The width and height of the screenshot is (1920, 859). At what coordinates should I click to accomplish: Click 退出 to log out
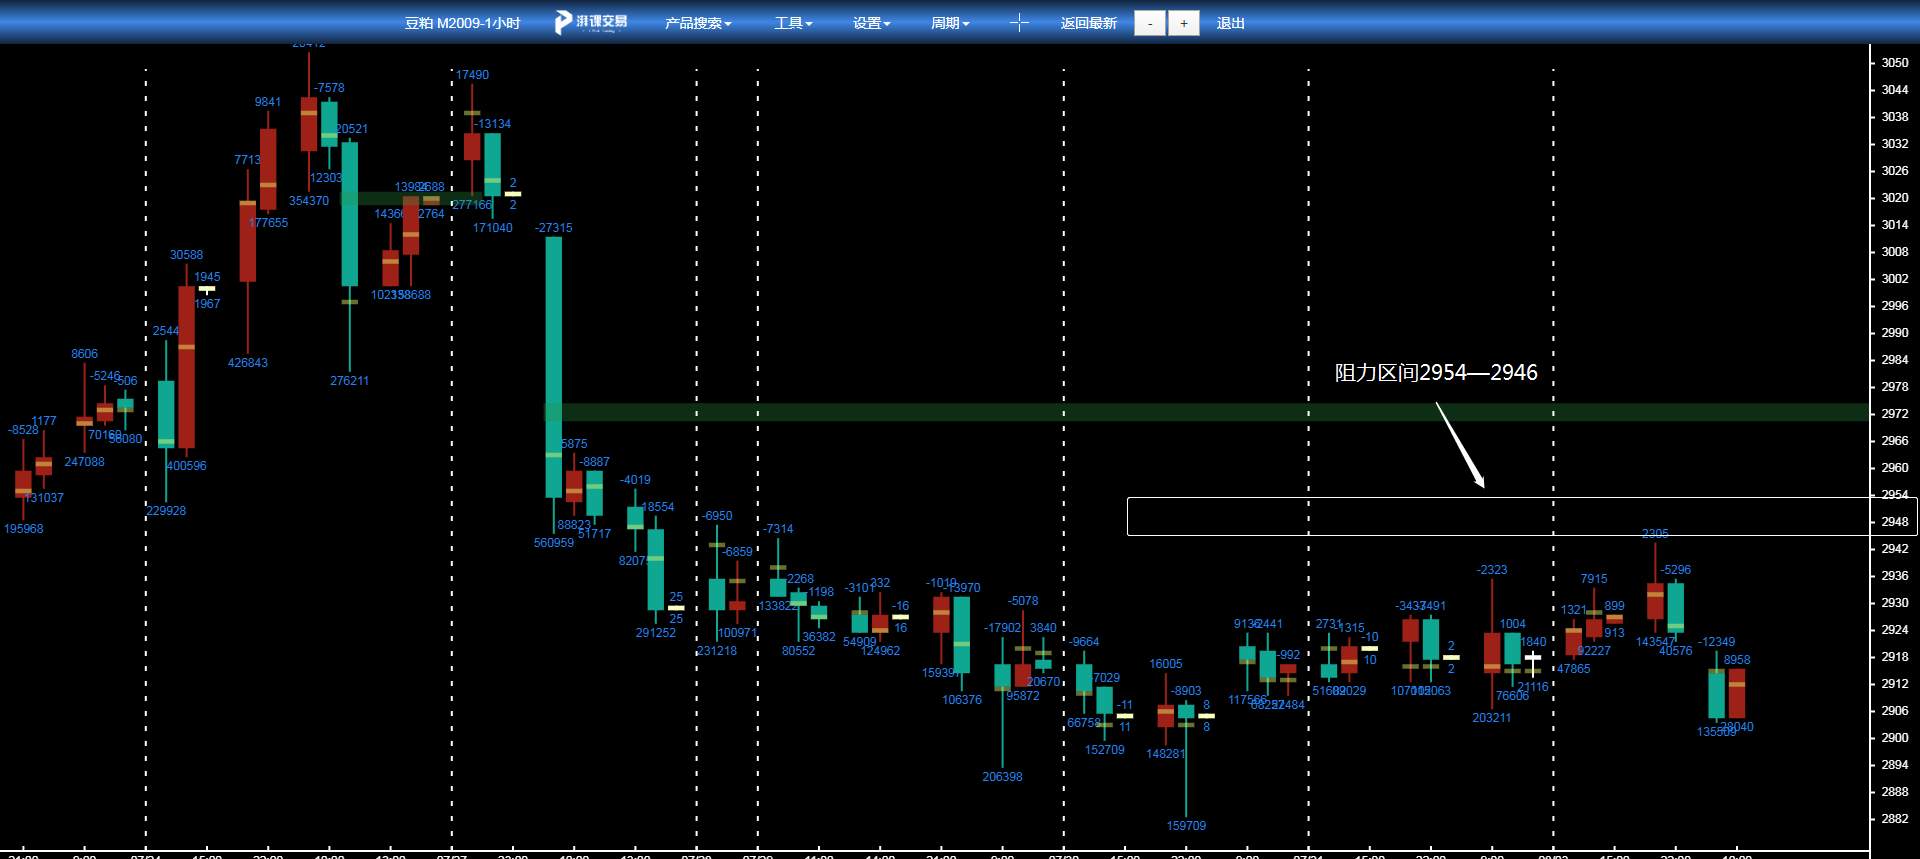(1230, 23)
